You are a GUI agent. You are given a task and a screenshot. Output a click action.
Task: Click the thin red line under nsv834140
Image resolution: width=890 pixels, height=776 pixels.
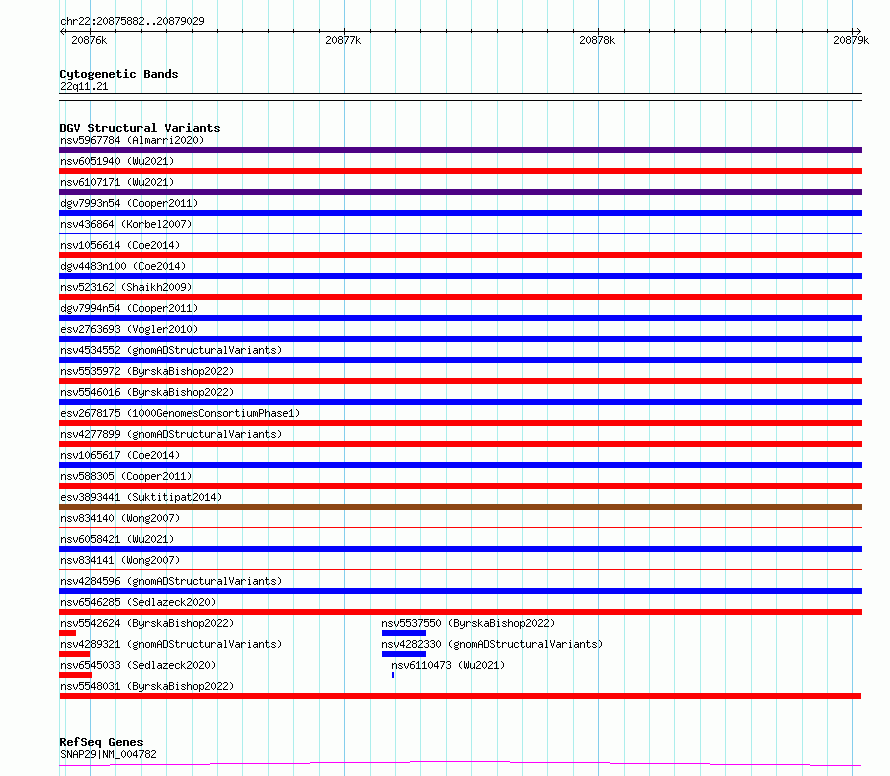point(460,527)
